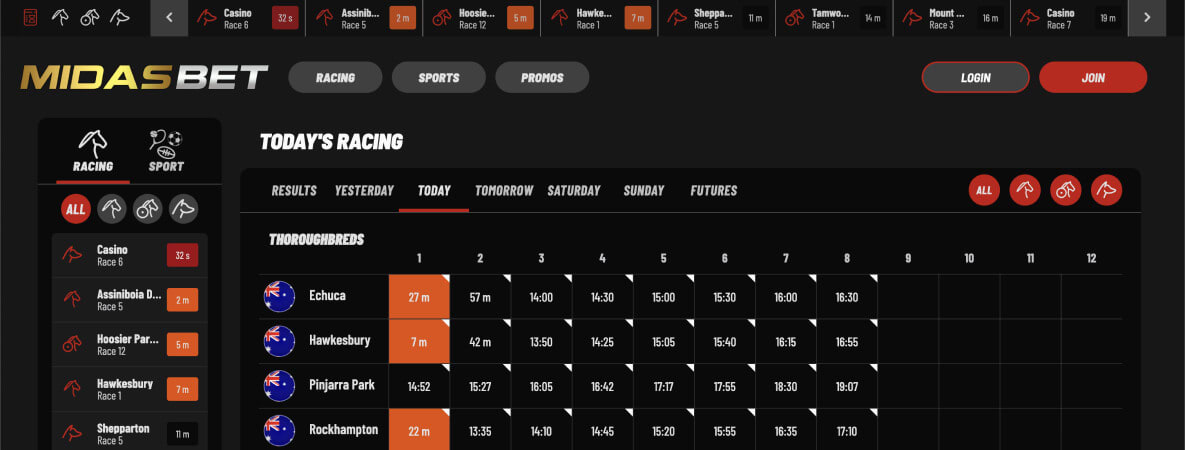Open Casino Race 7 in the top ticker

pos(1069,18)
